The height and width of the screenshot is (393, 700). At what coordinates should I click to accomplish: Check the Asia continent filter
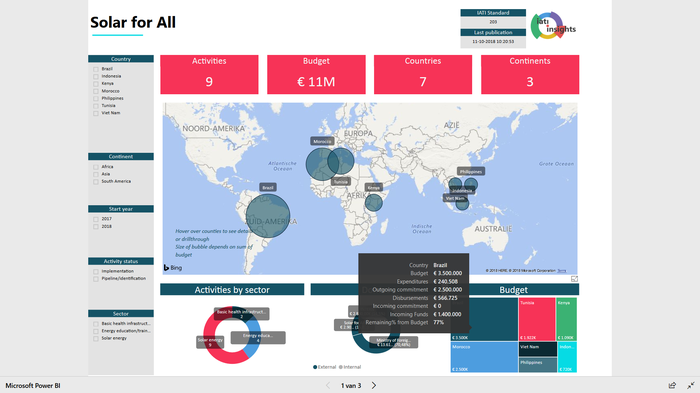point(96,174)
